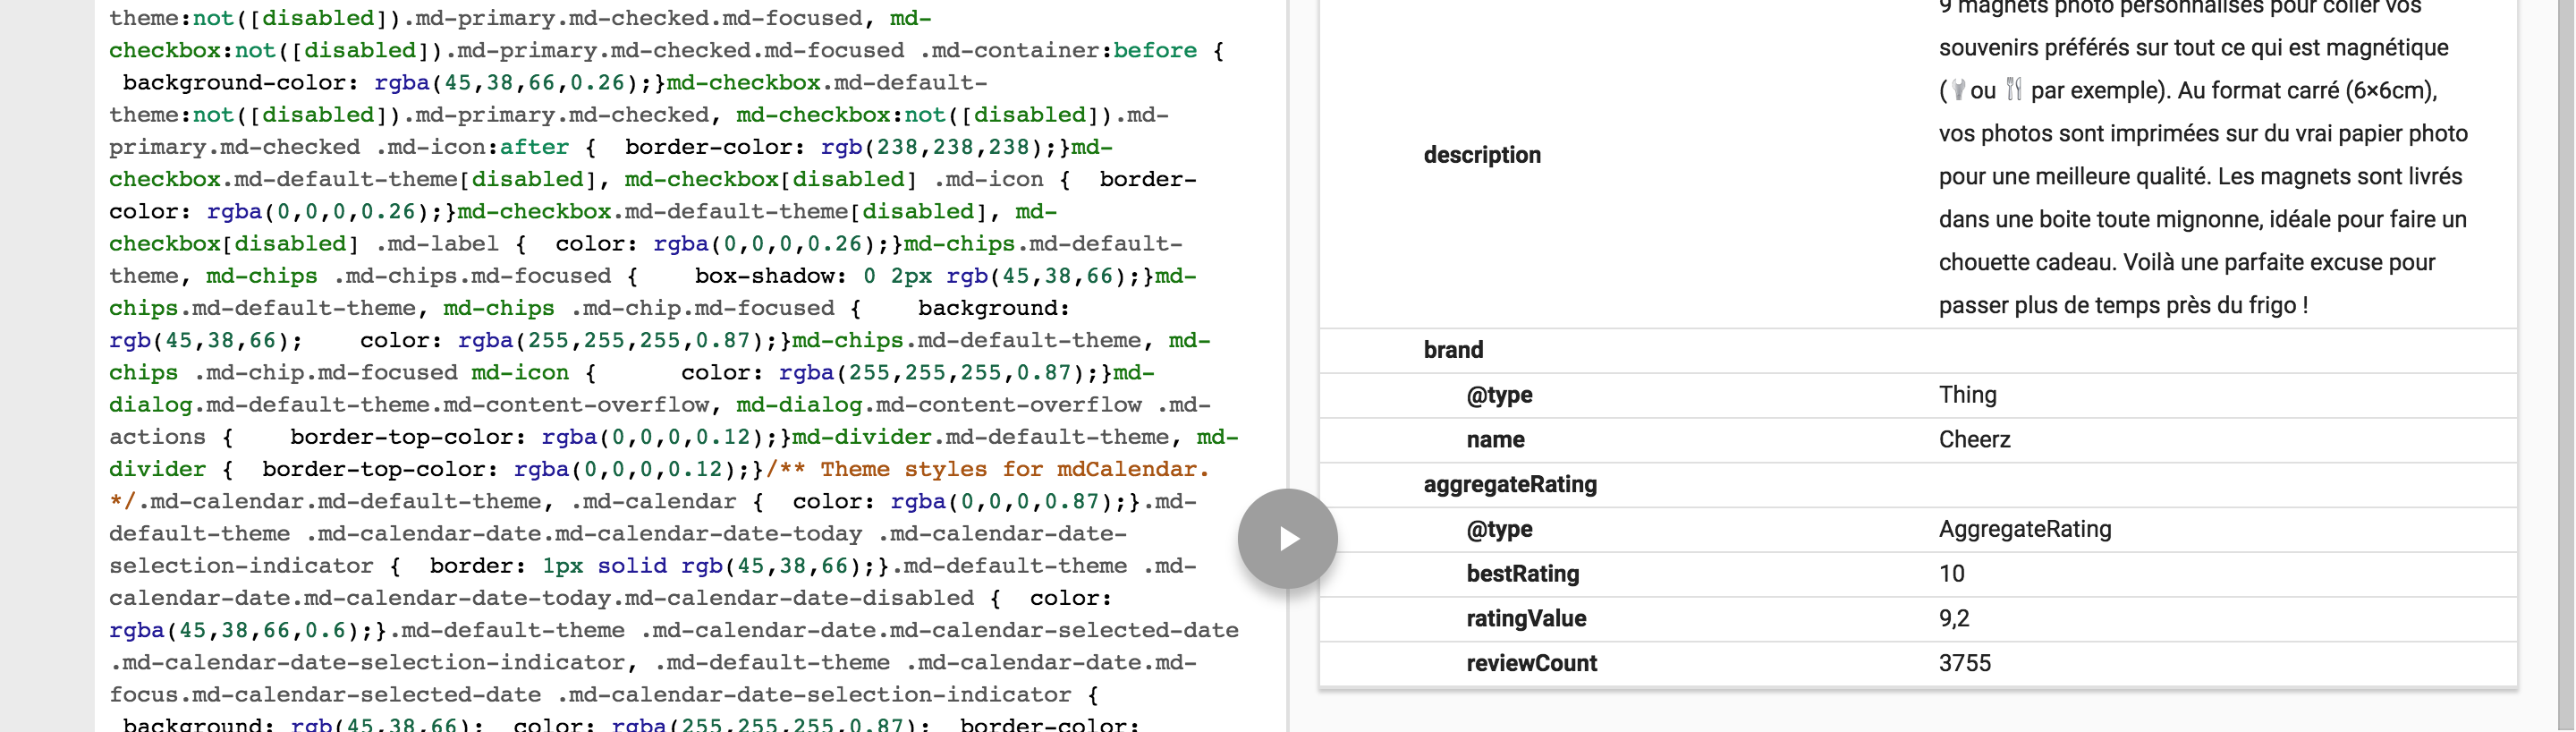Select the description property label
The image size is (2576, 732).
[1481, 155]
